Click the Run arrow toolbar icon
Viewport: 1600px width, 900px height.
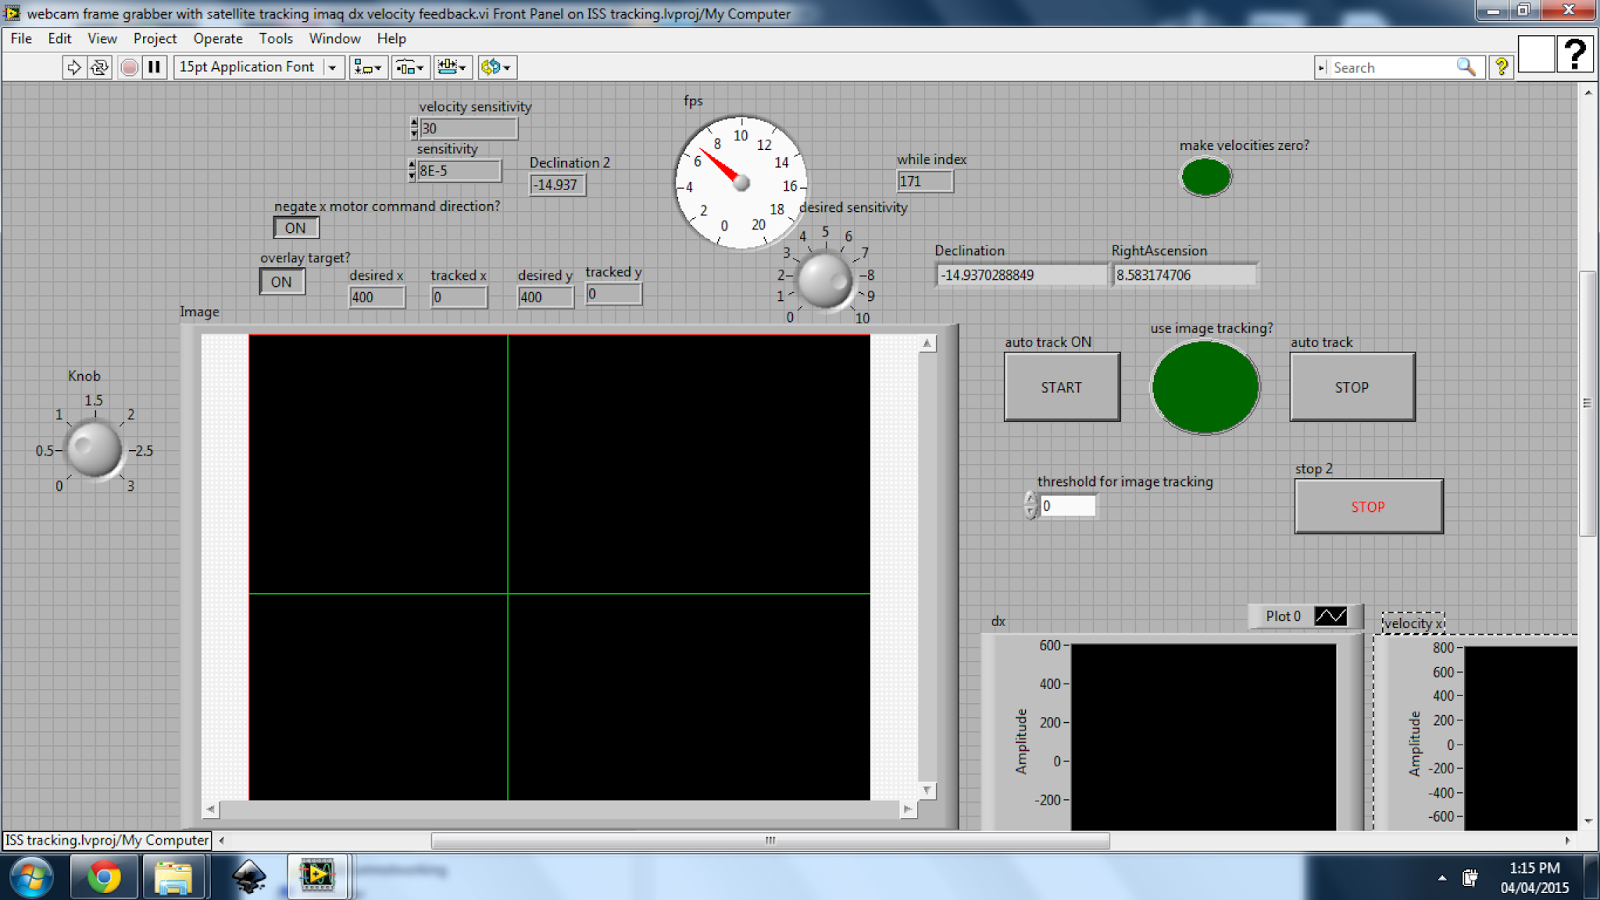pos(73,67)
